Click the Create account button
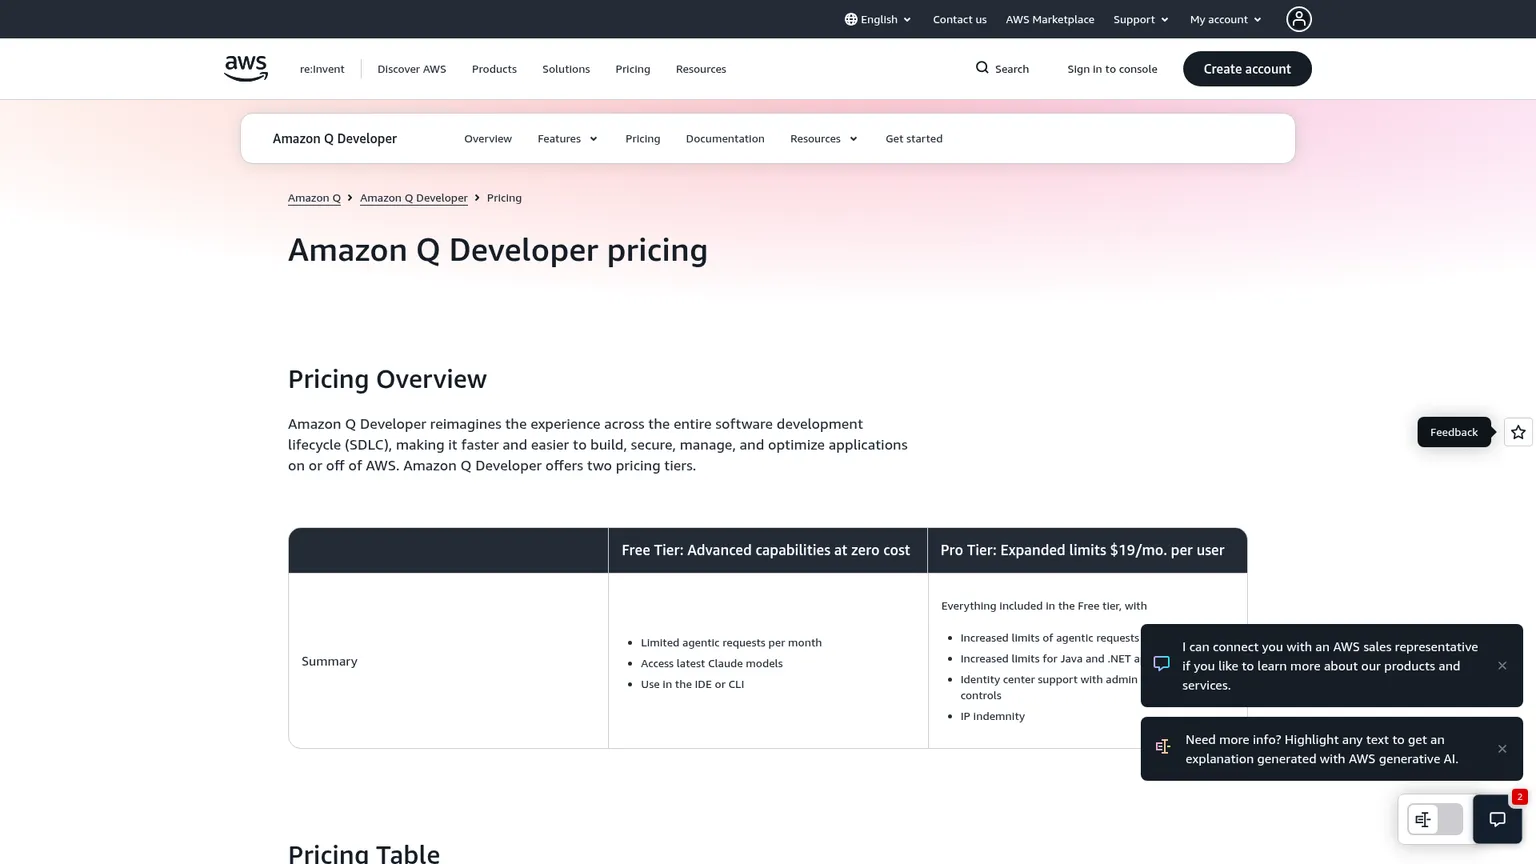 1247,69
